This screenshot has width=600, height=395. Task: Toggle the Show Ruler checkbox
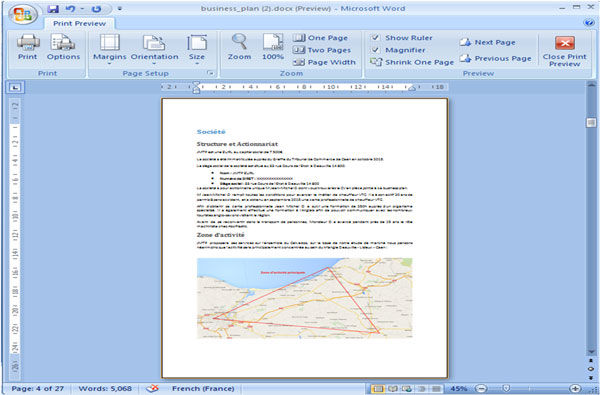(x=375, y=38)
